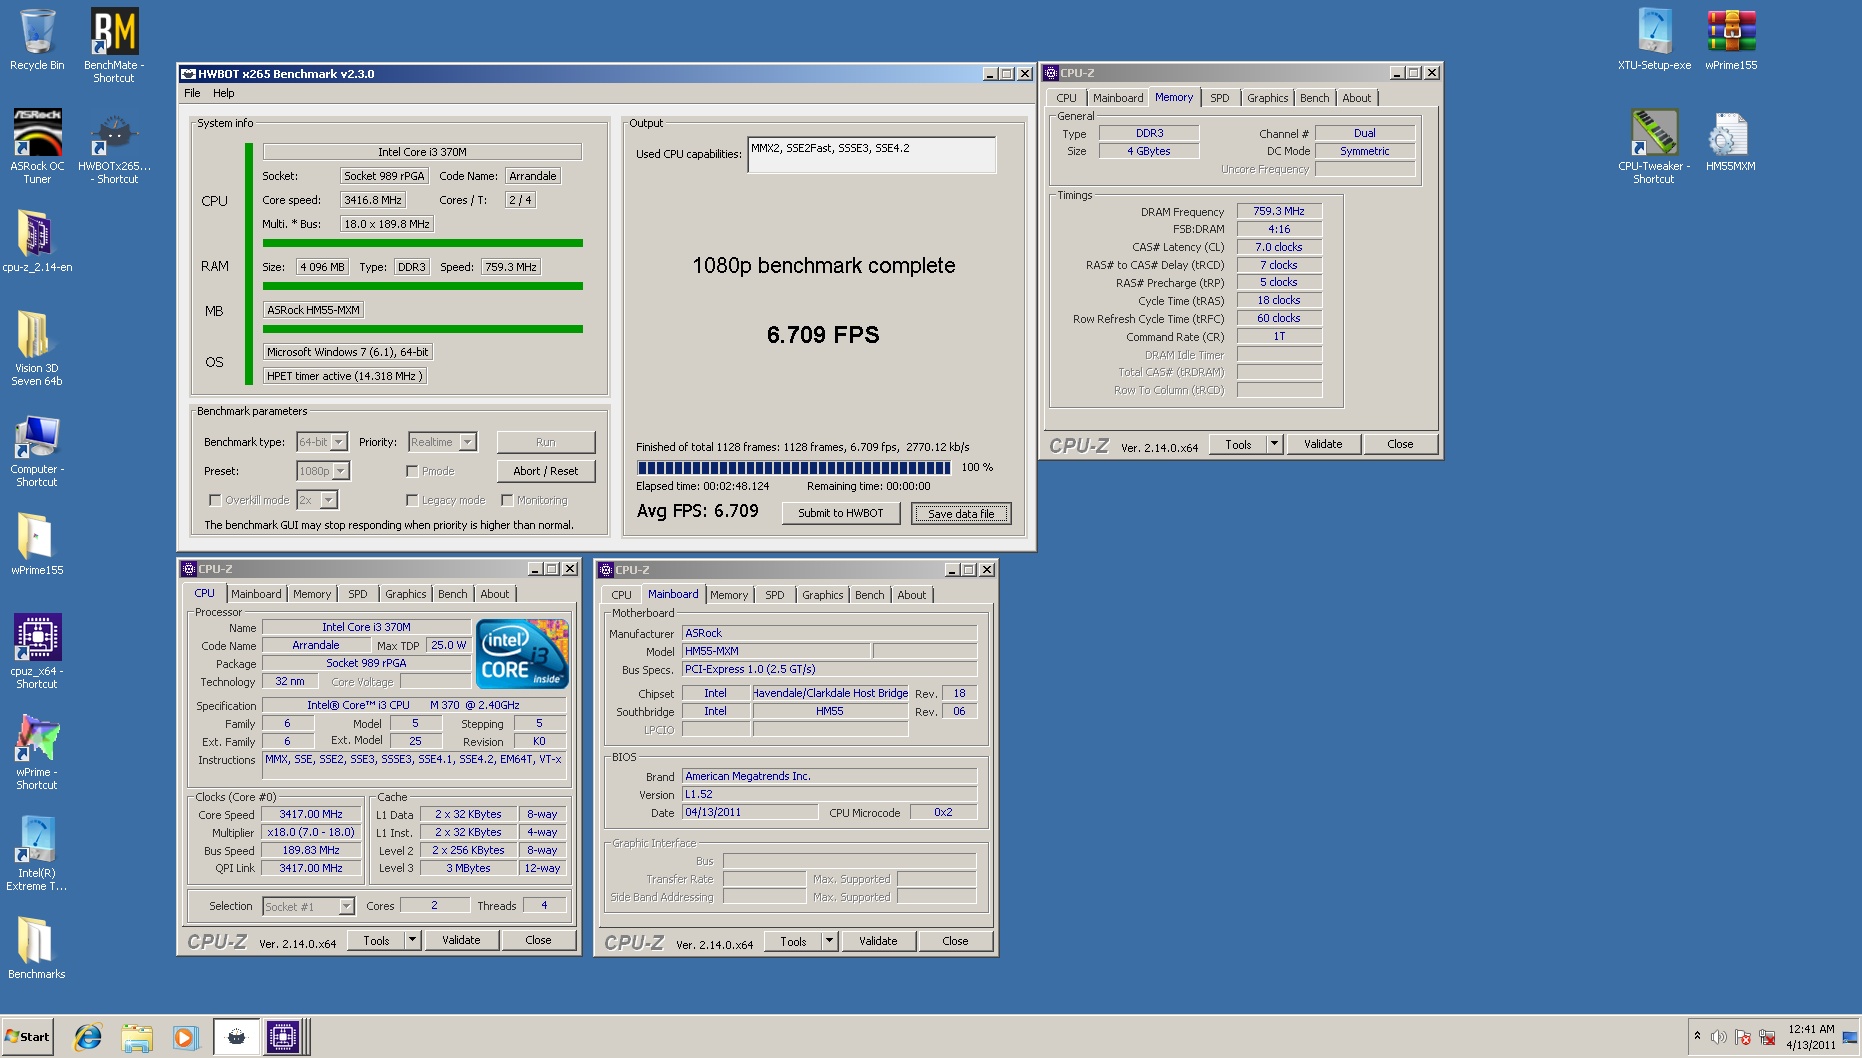The height and width of the screenshot is (1058, 1862).
Task: Open Windows Media Player from the taskbar
Action: pos(185,1037)
